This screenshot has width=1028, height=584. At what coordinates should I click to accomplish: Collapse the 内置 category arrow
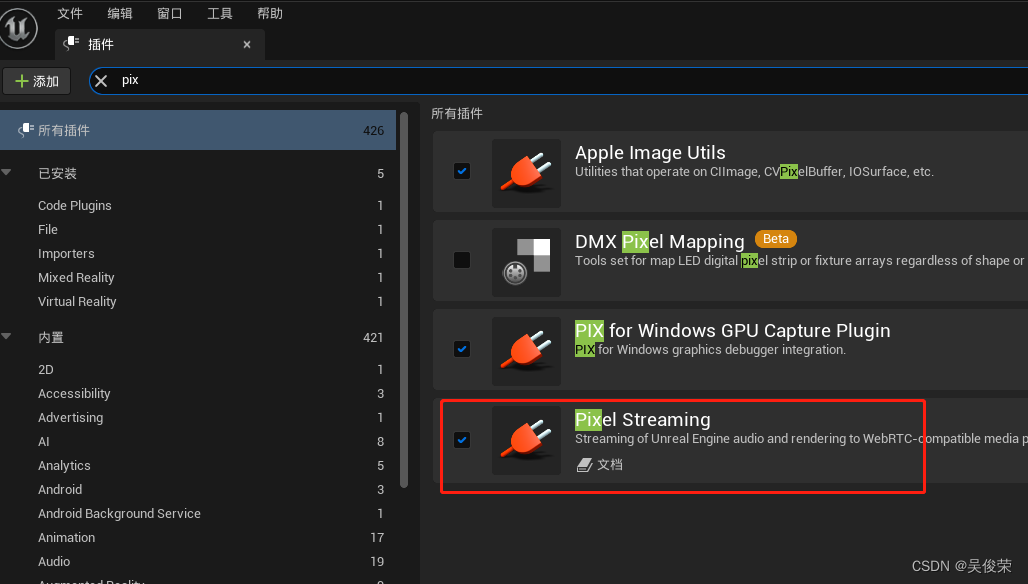pos(7,336)
